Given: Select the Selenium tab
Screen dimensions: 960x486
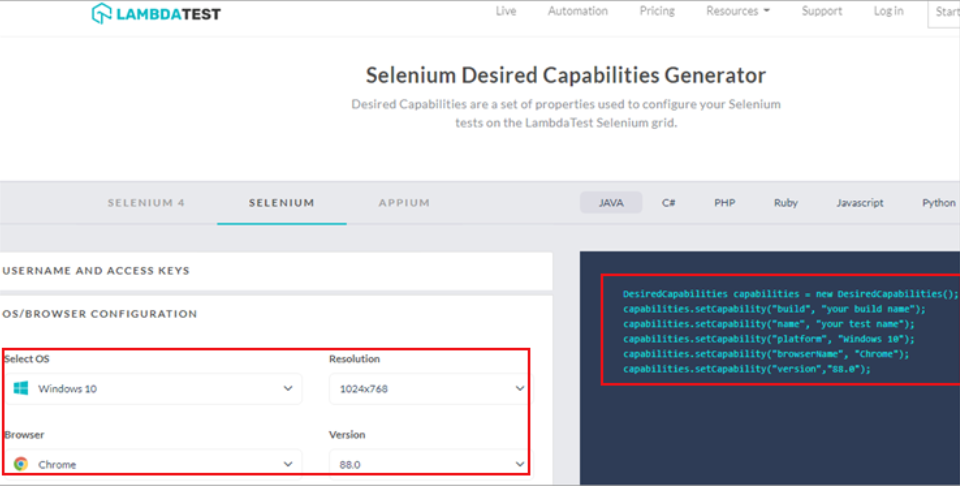Looking at the screenshot, I should (281, 203).
